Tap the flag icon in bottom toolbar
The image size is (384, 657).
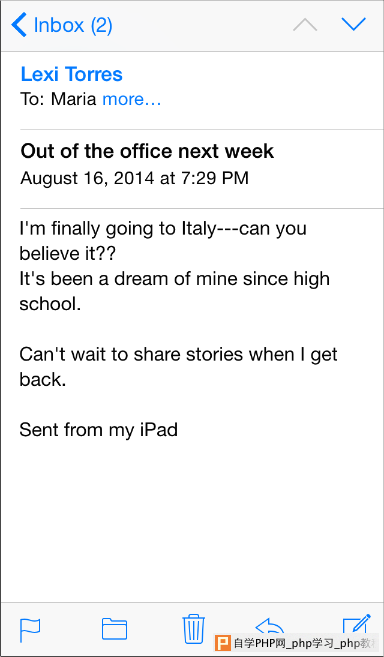tap(30, 630)
